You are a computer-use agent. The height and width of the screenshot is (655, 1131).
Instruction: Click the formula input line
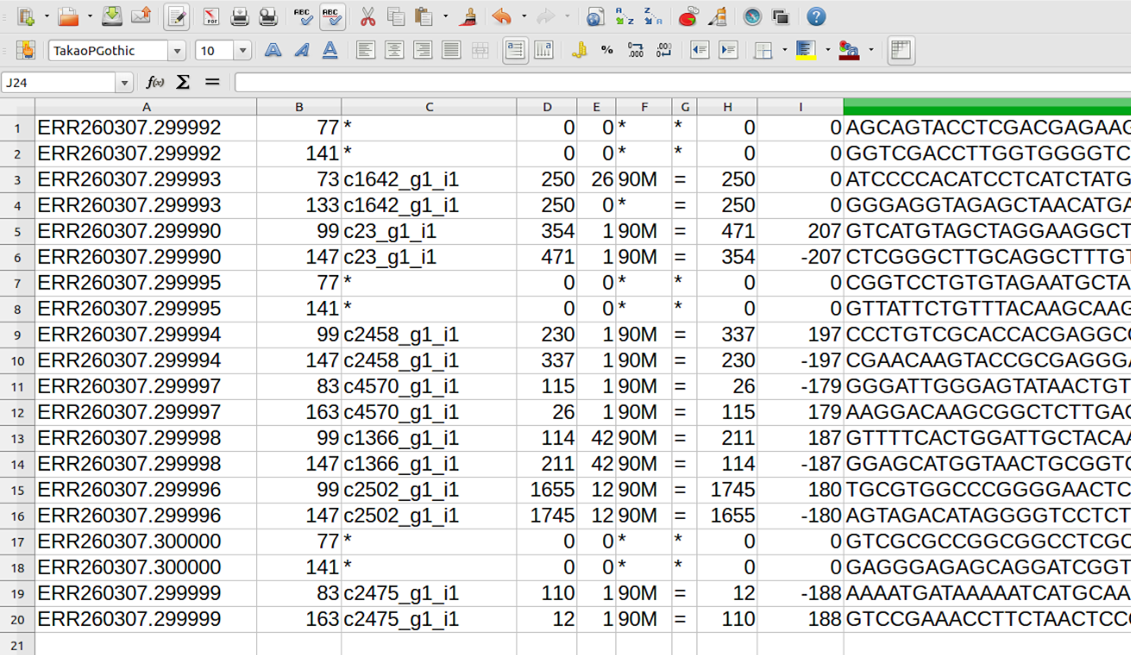coord(682,83)
